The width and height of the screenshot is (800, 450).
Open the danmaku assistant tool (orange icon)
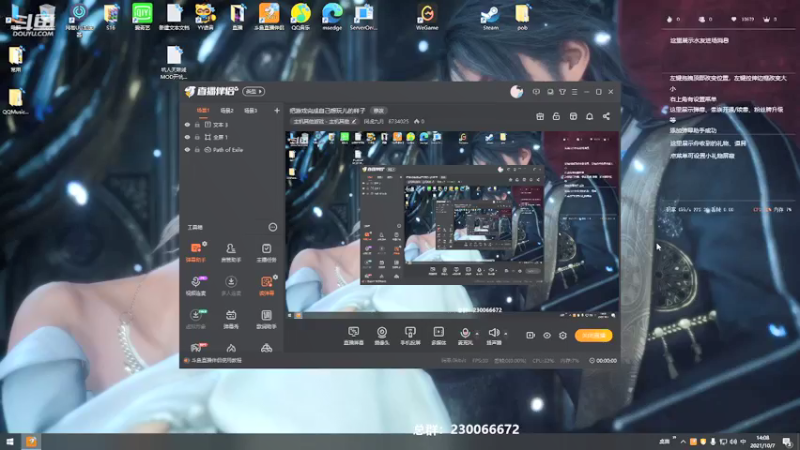point(196,253)
